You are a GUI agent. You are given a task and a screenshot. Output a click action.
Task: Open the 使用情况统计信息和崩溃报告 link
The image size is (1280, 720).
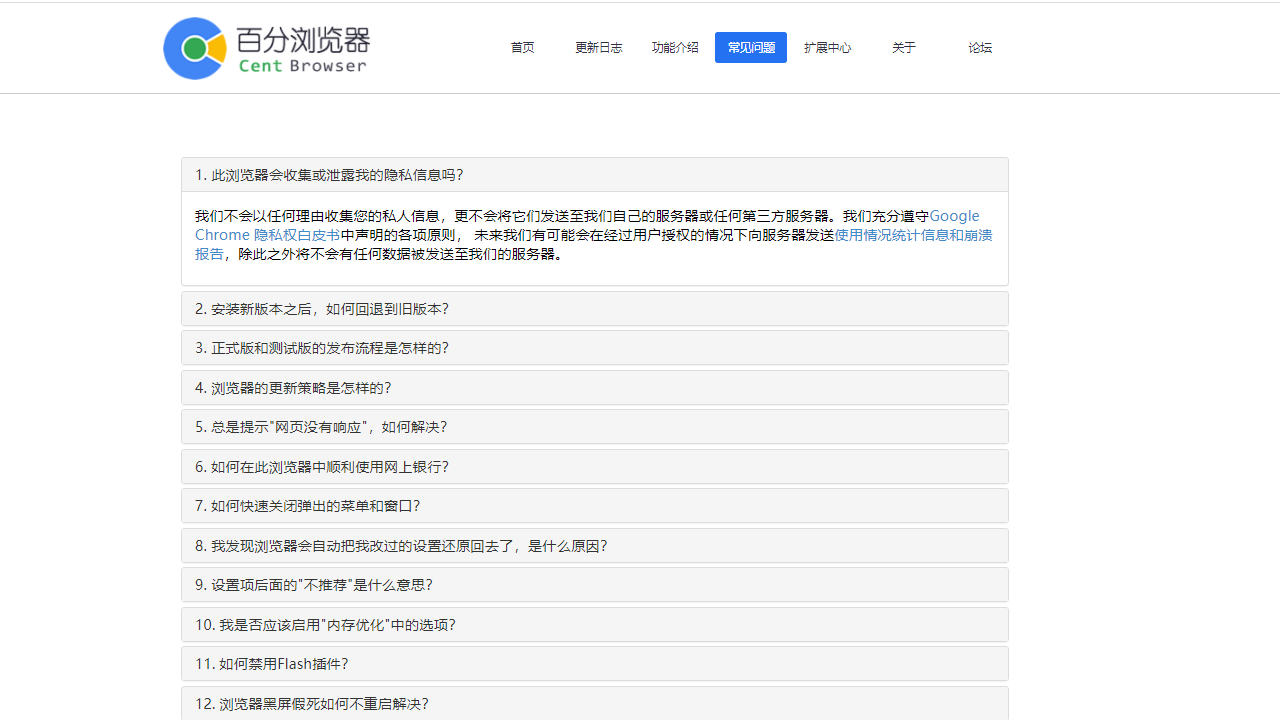tap(912, 235)
